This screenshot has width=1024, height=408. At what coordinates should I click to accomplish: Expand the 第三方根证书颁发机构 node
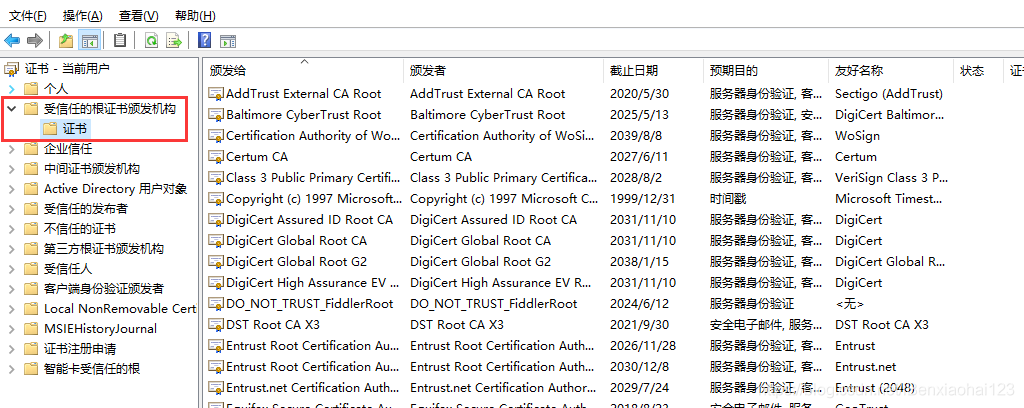click(x=11, y=249)
